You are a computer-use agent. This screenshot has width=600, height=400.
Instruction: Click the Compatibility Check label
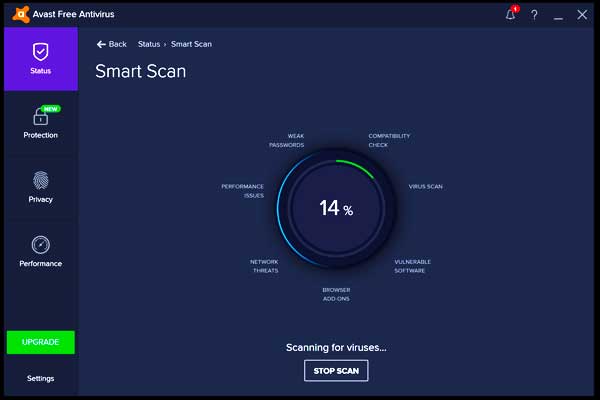tap(389, 140)
